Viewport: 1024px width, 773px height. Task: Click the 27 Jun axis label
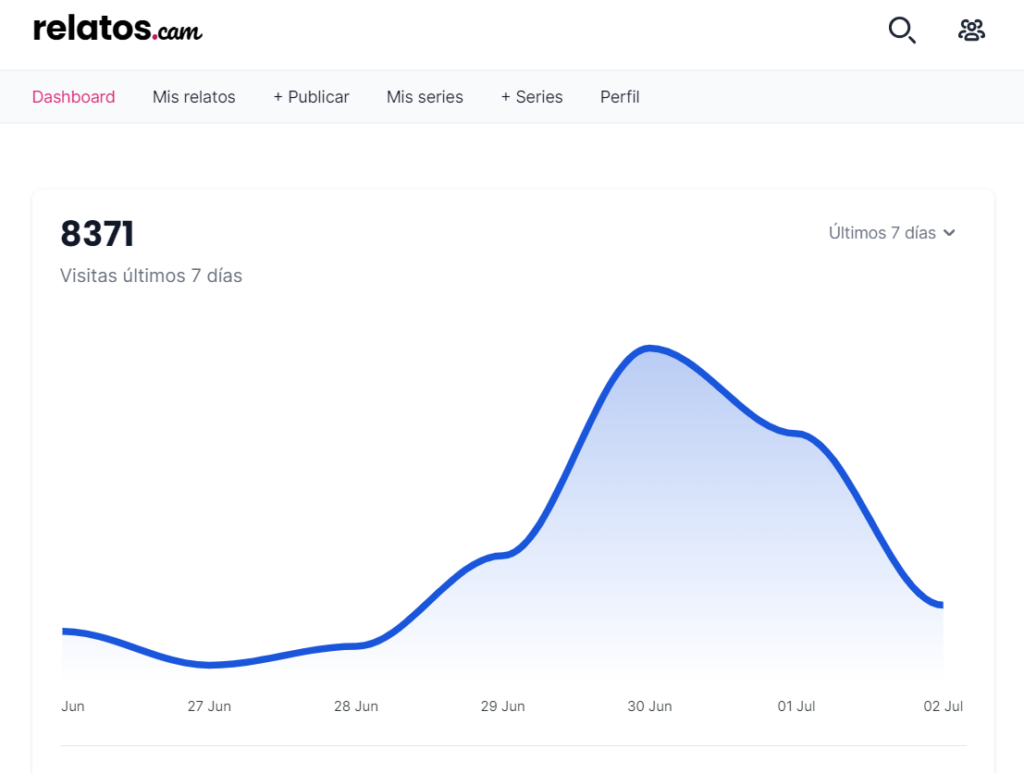[209, 706]
